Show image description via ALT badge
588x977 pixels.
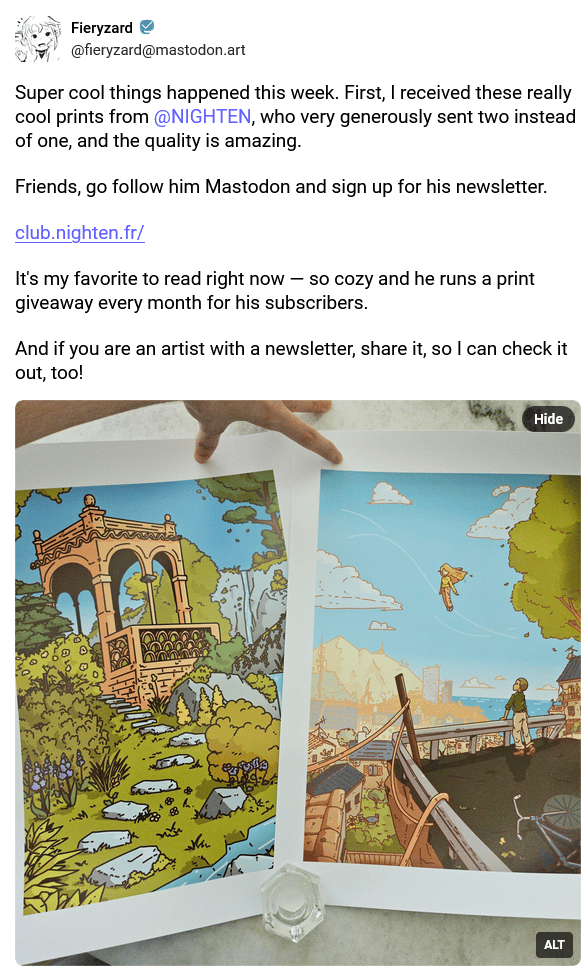click(554, 944)
